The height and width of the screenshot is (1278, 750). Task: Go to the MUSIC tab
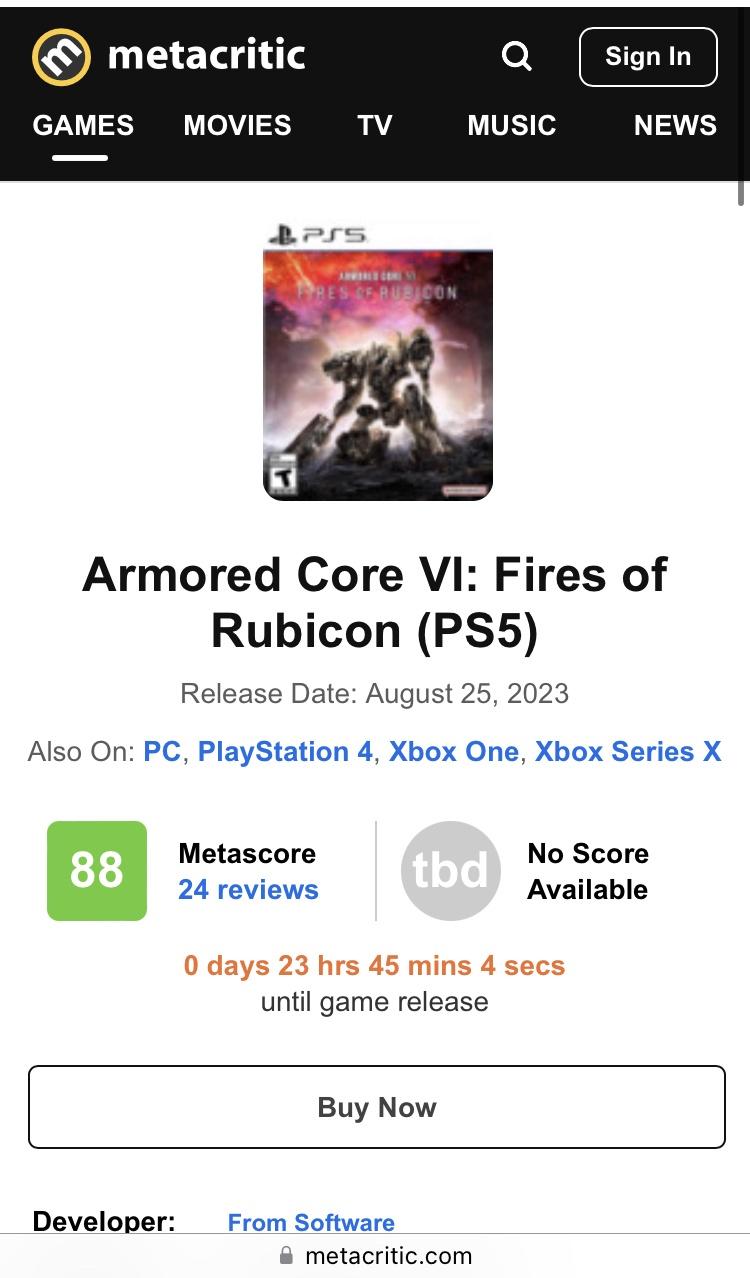point(511,126)
